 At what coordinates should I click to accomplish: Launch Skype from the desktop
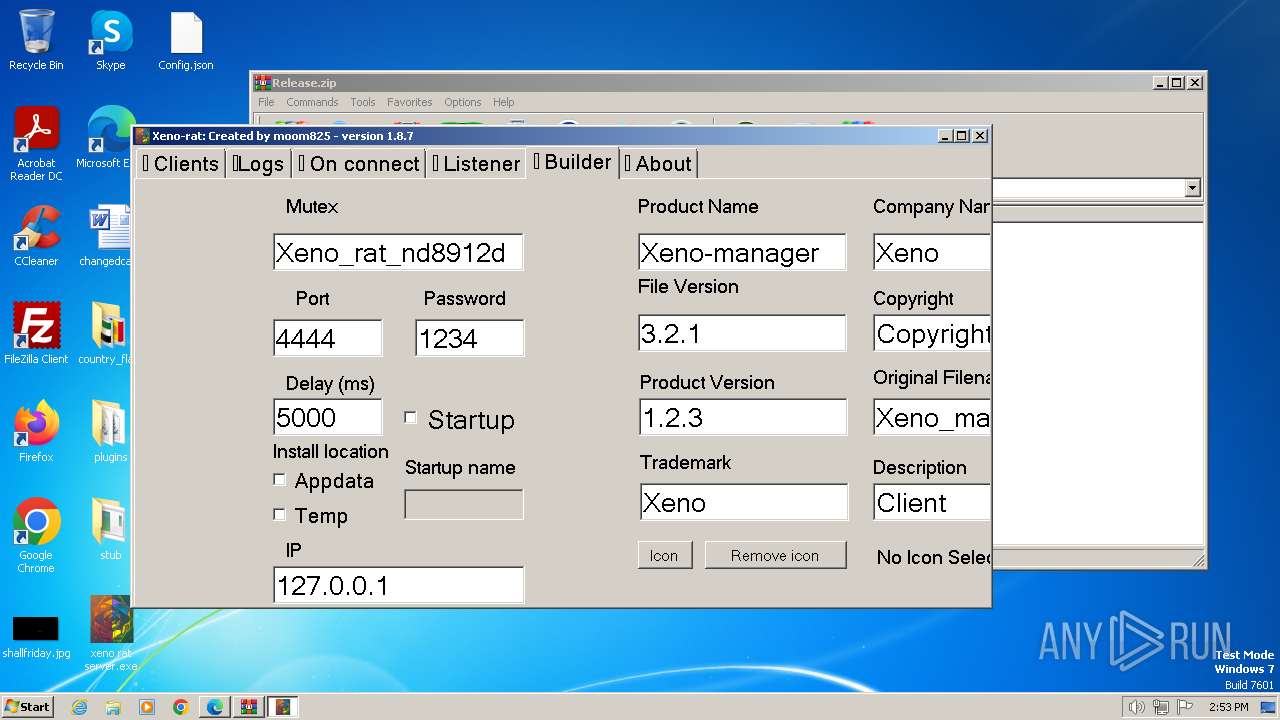pos(111,41)
